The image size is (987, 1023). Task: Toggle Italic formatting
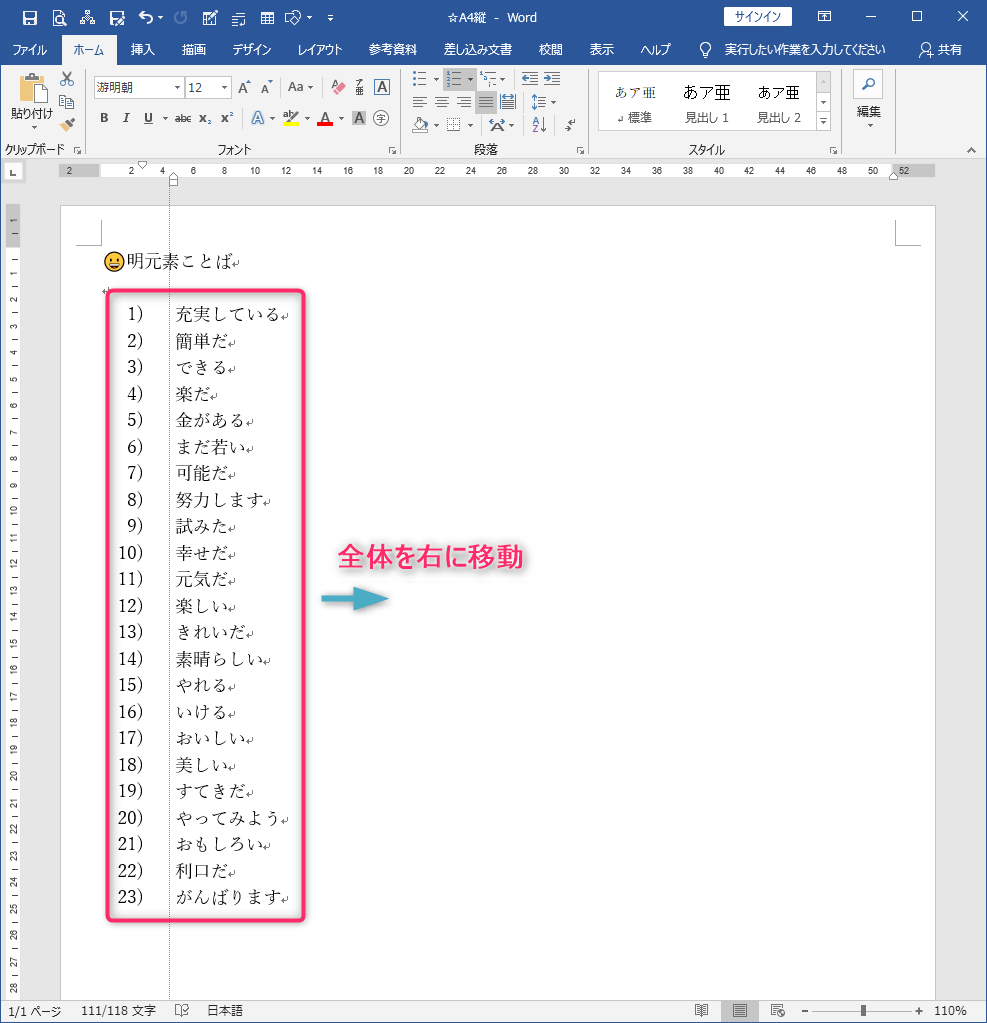126,118
